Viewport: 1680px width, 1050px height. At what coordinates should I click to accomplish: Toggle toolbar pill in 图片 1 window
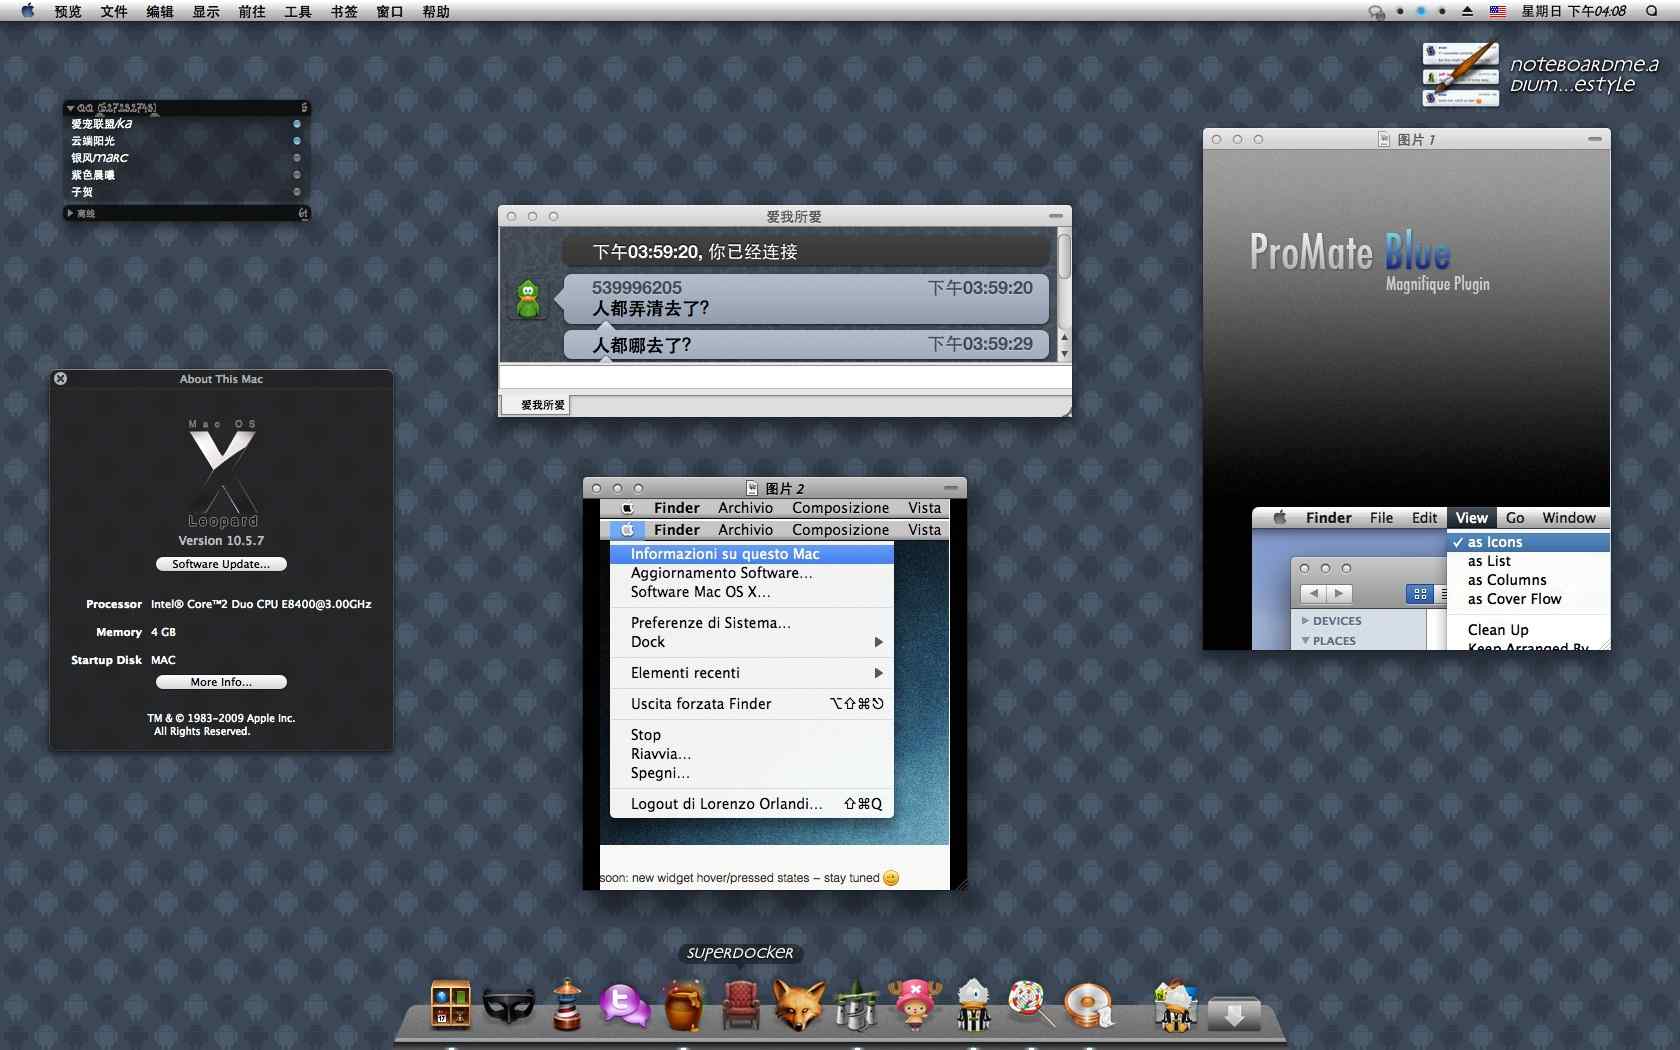click(x=1594, y=139)
